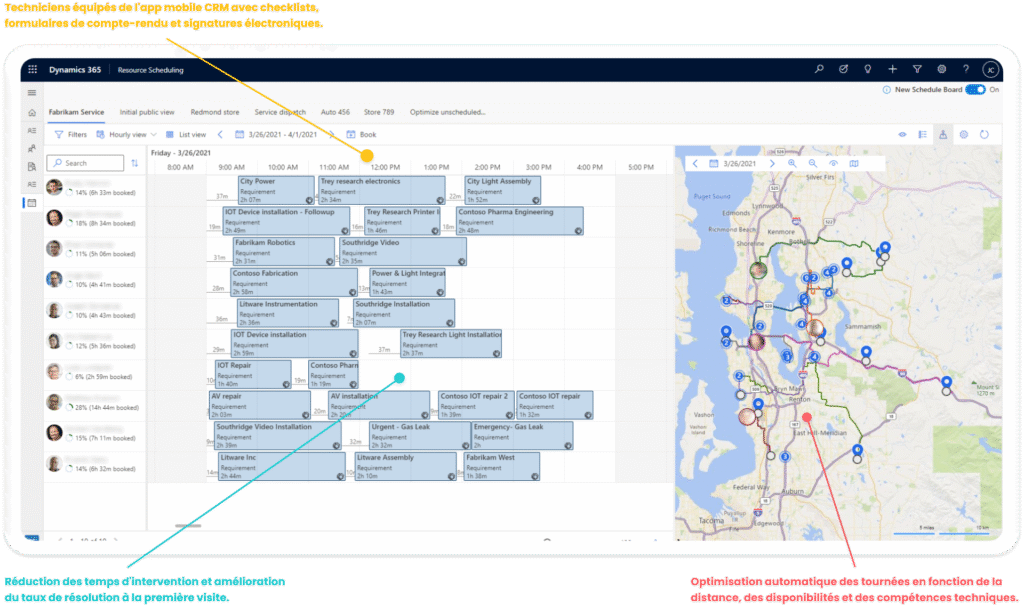Select the Litware Assembly booking

pyautogui.click(x=406, y=466)
